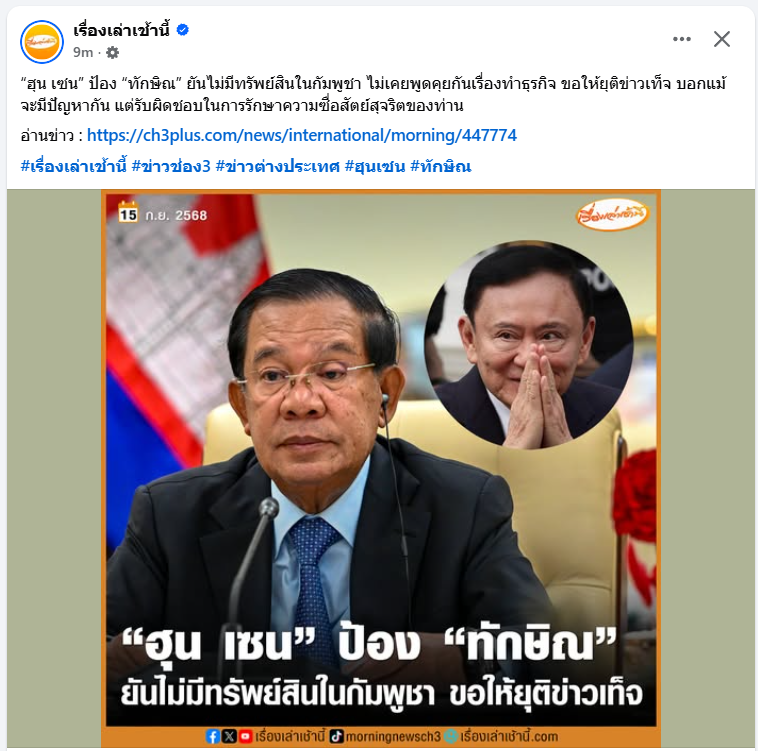Click the blue verified badge icon

point(182,30)
